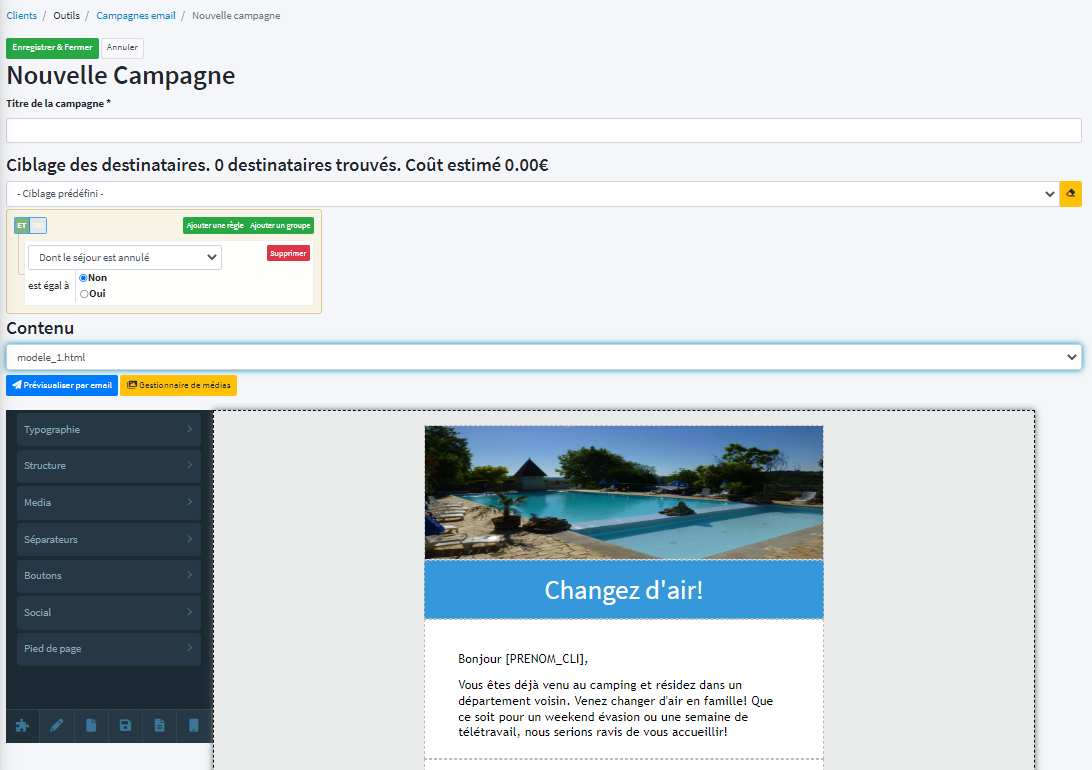The width and height of the screenshot is (1092, 770).
Task: Open the Gestionnaire de médias
Action: coord(179,385)
